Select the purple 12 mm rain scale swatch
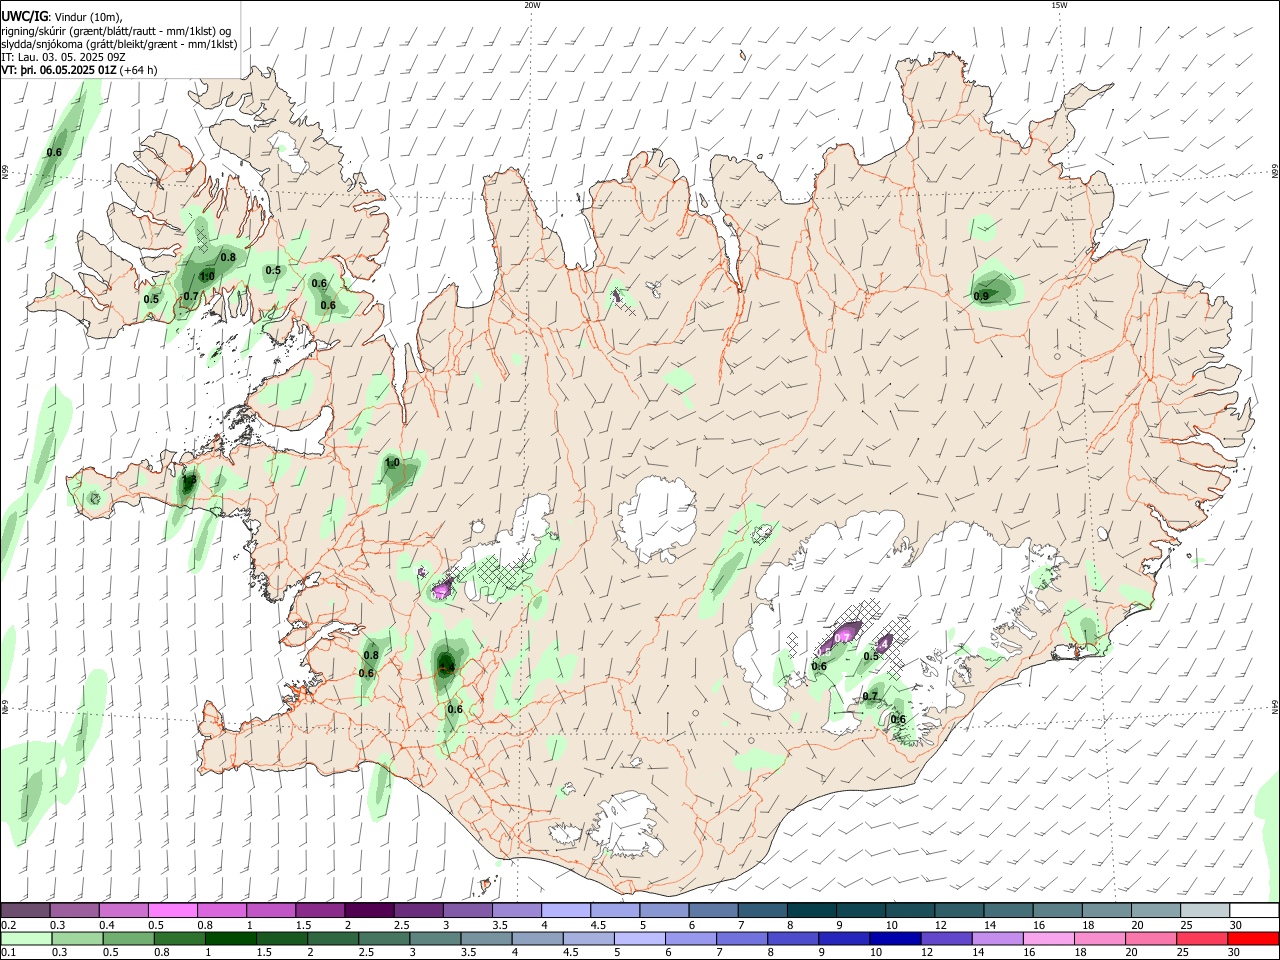Viewport: 1280px width, 960px height. pos(945,938)
